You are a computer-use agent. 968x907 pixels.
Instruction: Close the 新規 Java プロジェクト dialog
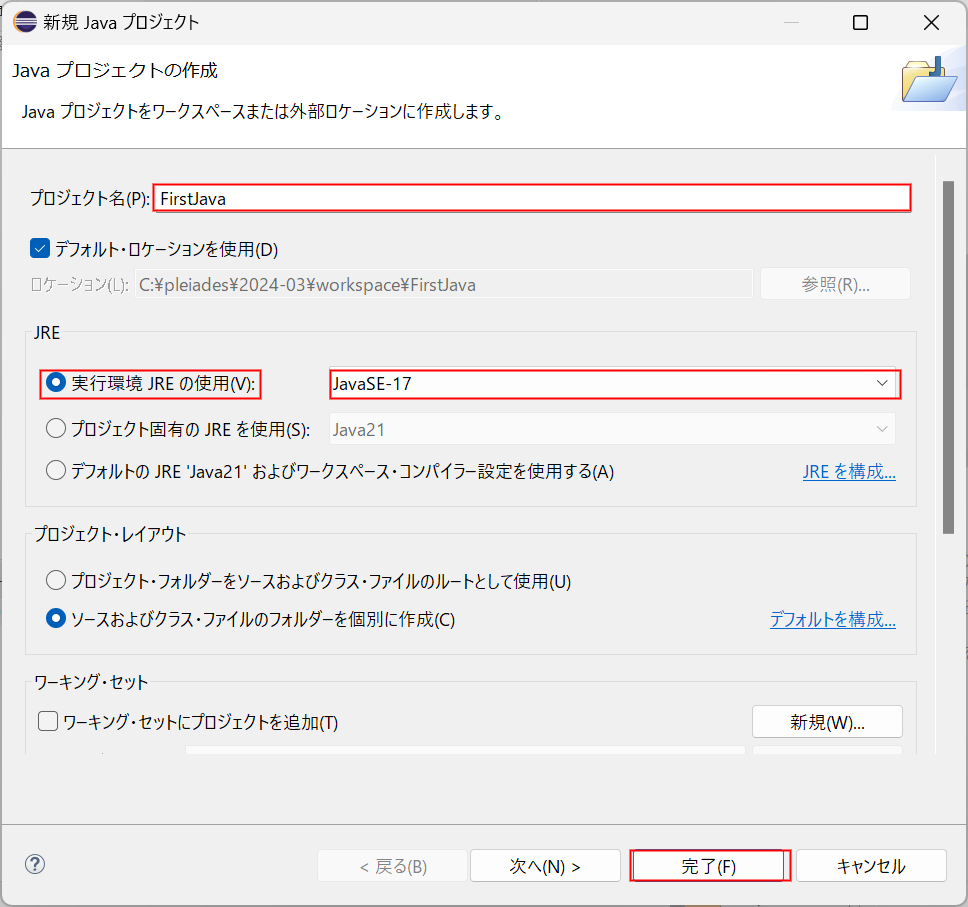coord(931,23)
